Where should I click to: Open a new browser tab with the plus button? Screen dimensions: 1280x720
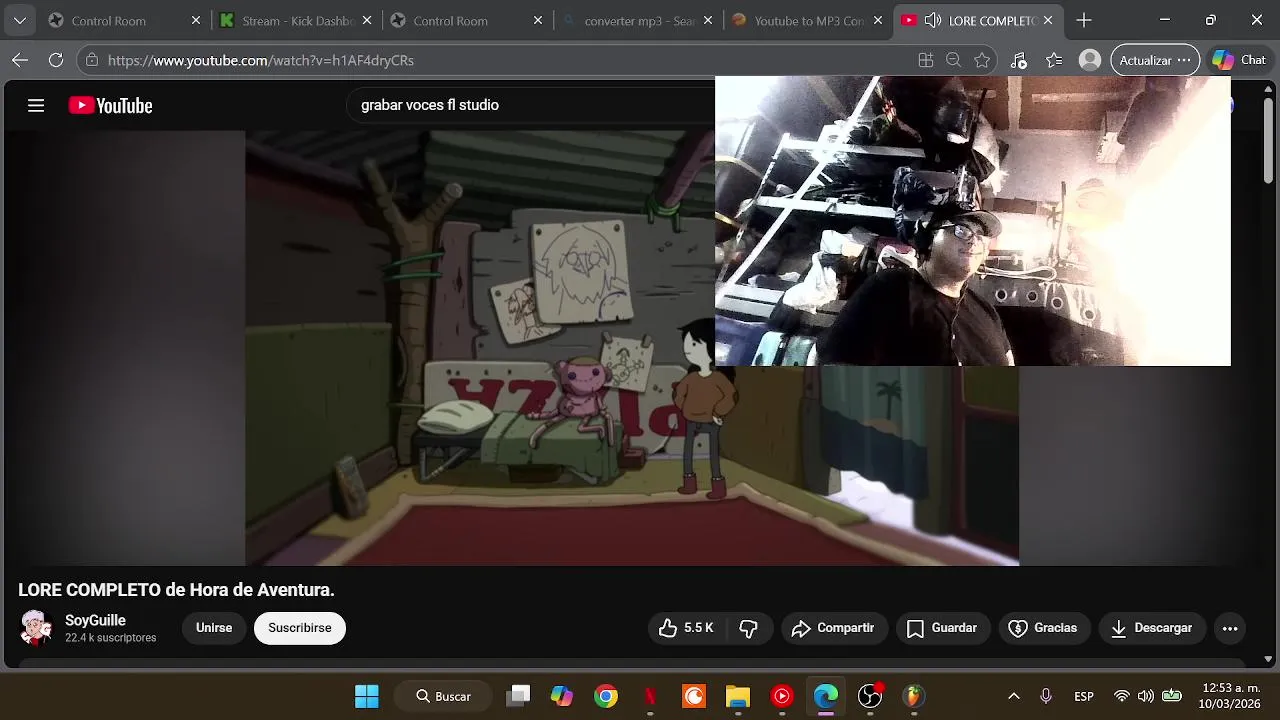[1084, 20]
